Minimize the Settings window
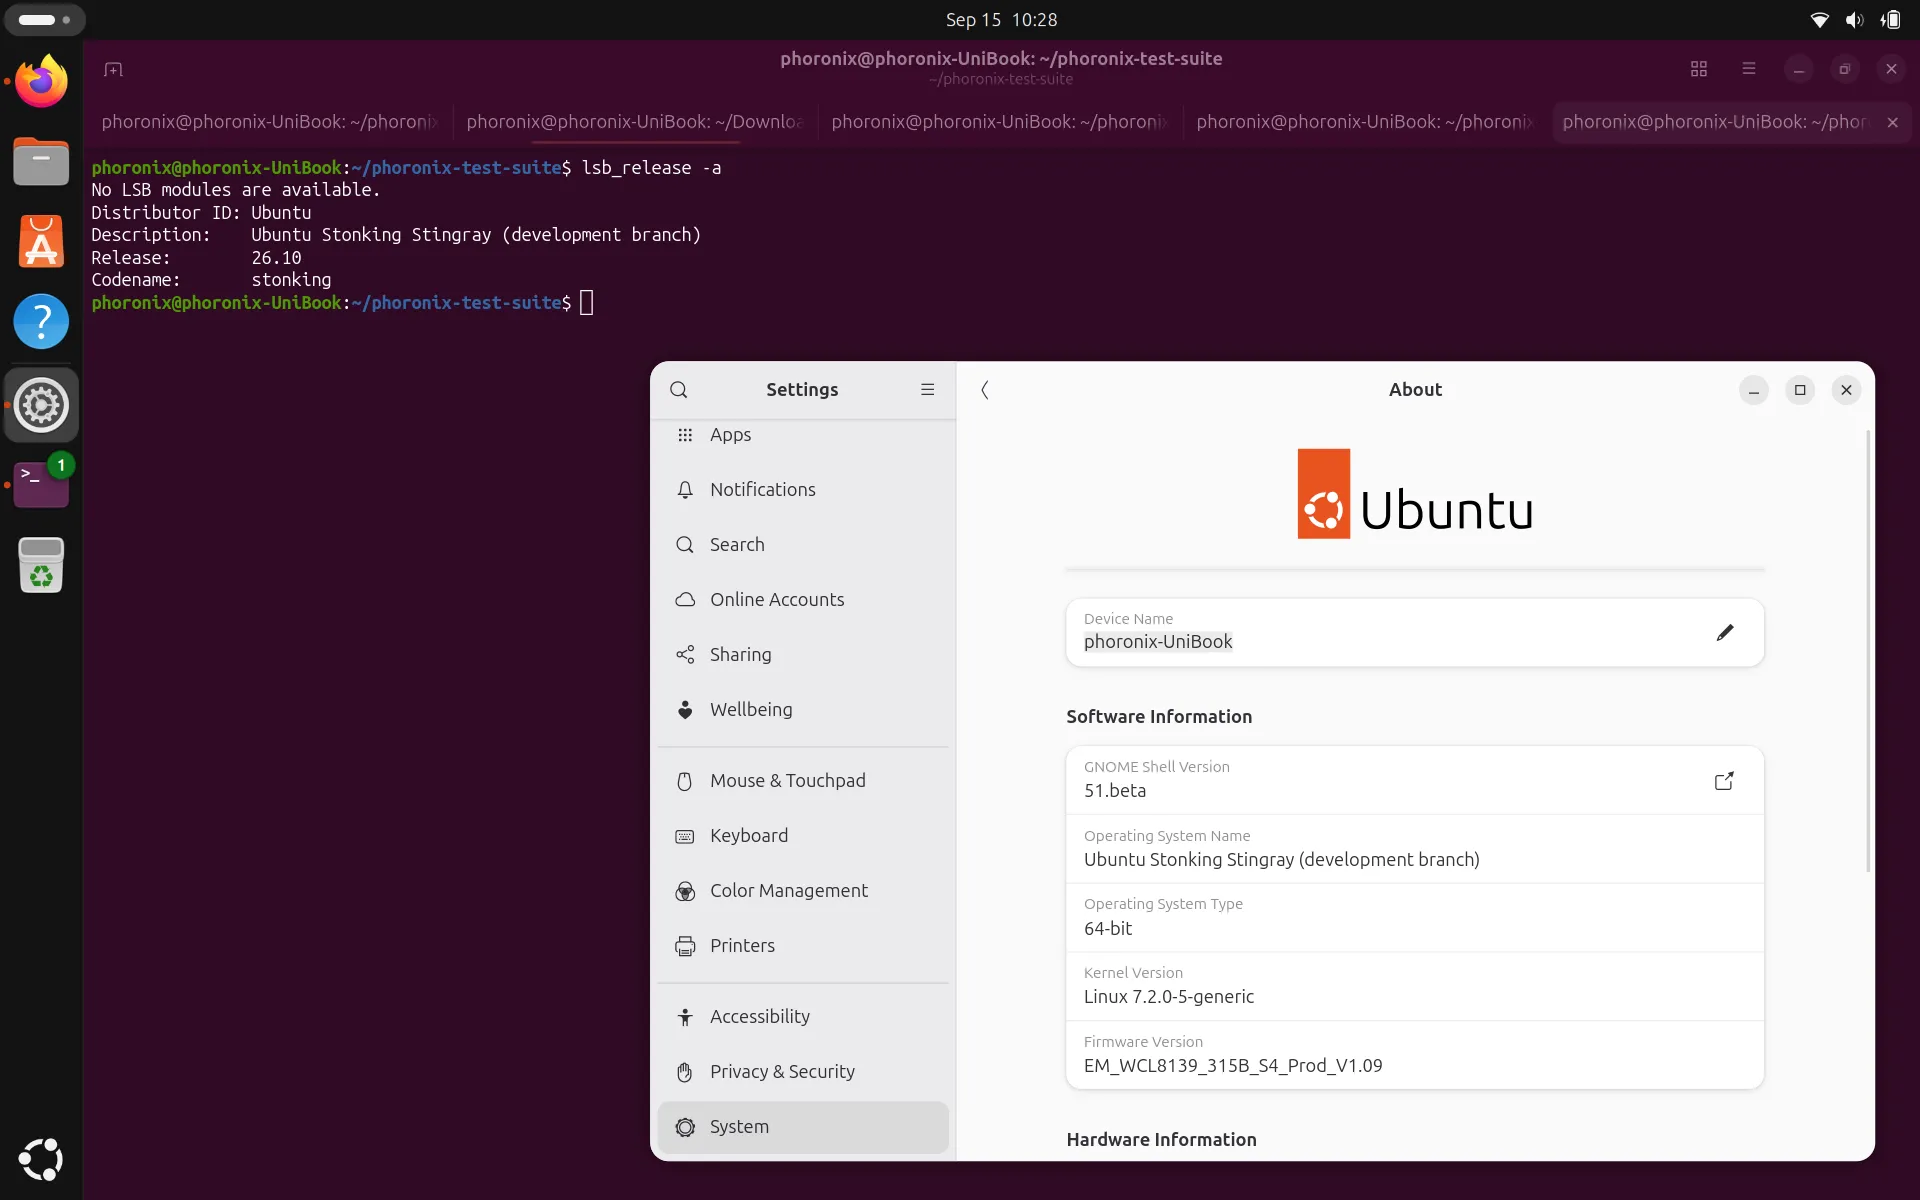 tap(1753, 390)
